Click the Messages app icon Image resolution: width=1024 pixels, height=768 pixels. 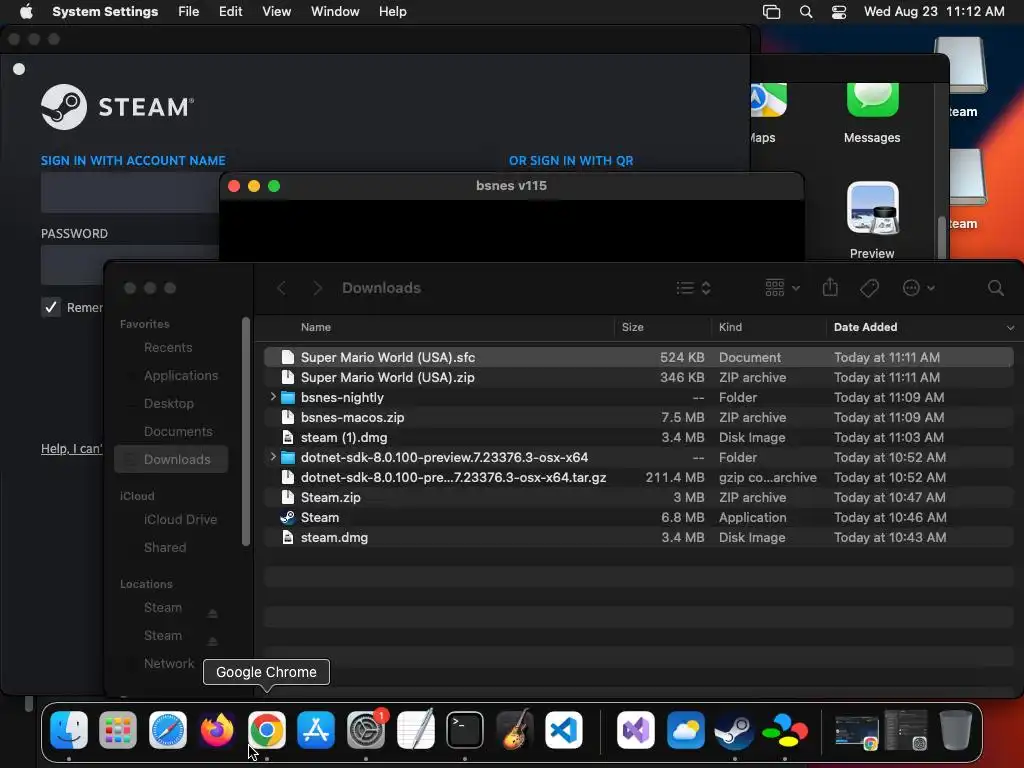click(x=872, y=99)
